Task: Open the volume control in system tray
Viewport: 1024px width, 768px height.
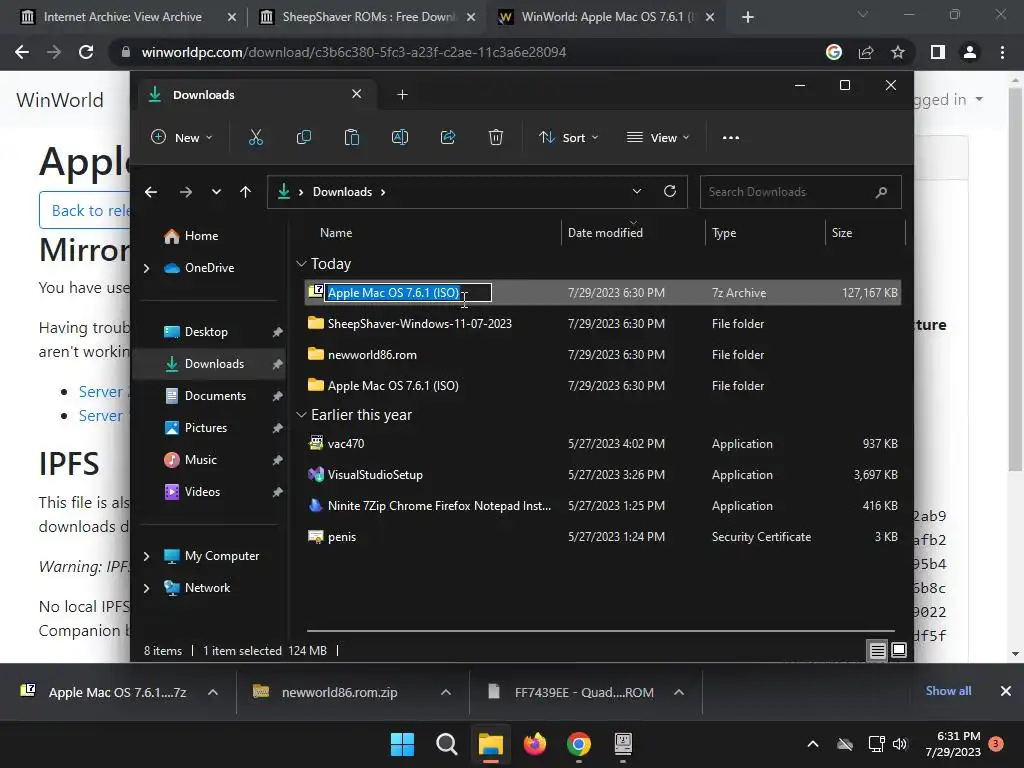Action: tap(900, 744)
